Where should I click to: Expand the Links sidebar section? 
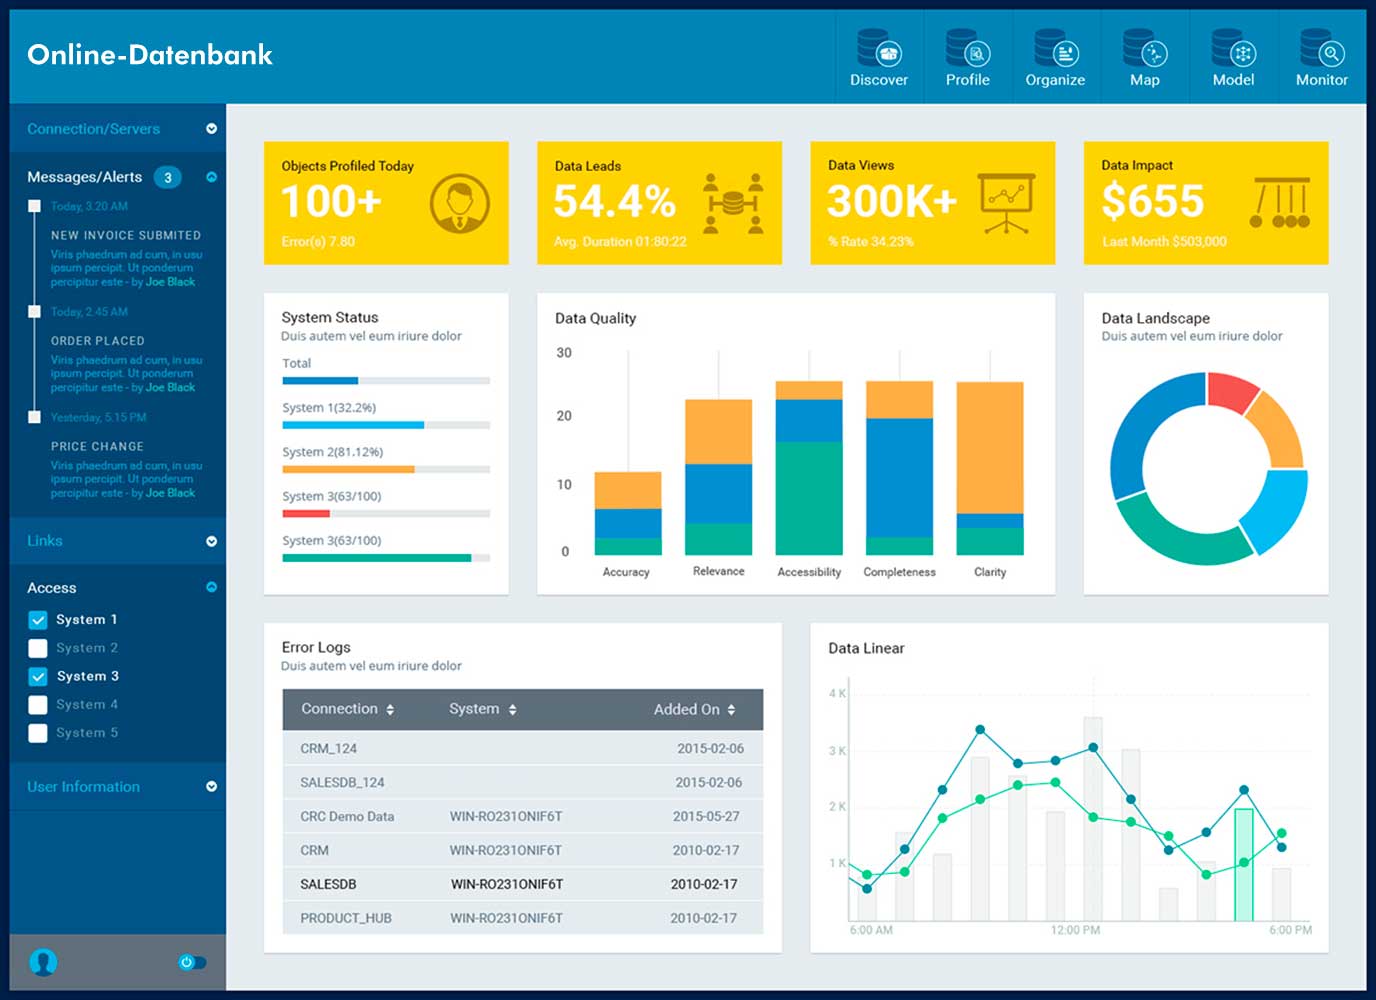point(211,541)
